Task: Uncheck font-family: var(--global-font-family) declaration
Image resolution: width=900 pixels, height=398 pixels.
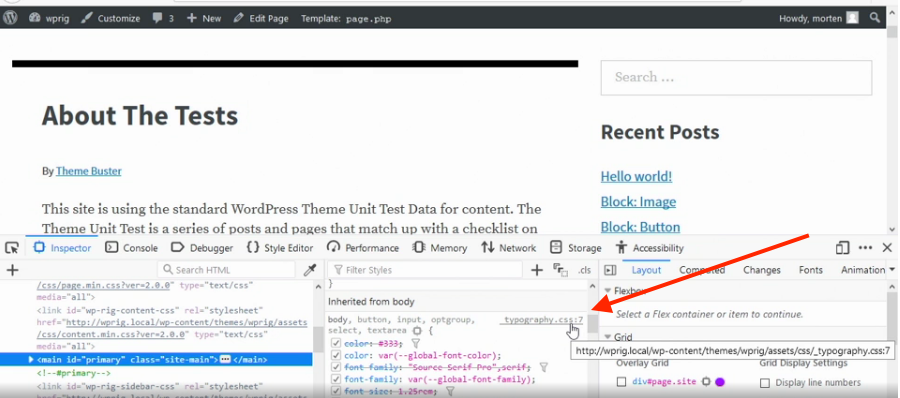Action: coord(336,379)
